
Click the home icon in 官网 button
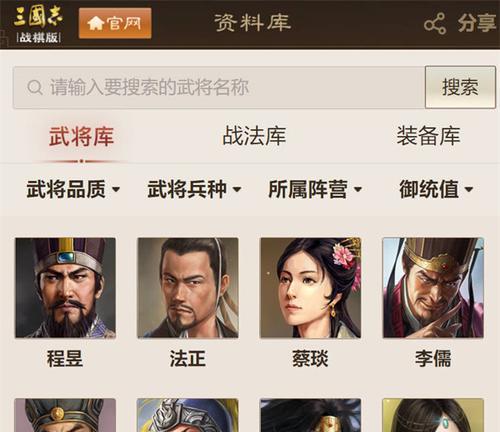pos(95,23)
